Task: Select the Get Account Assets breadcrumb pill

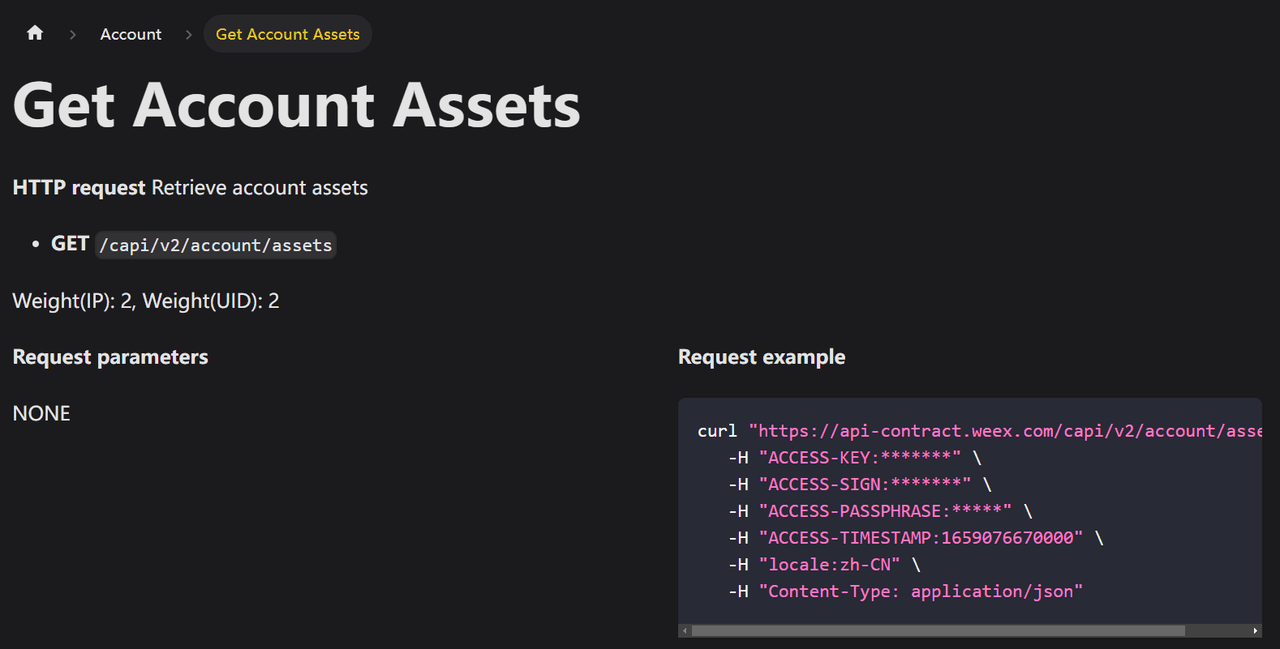Action: 287,33
